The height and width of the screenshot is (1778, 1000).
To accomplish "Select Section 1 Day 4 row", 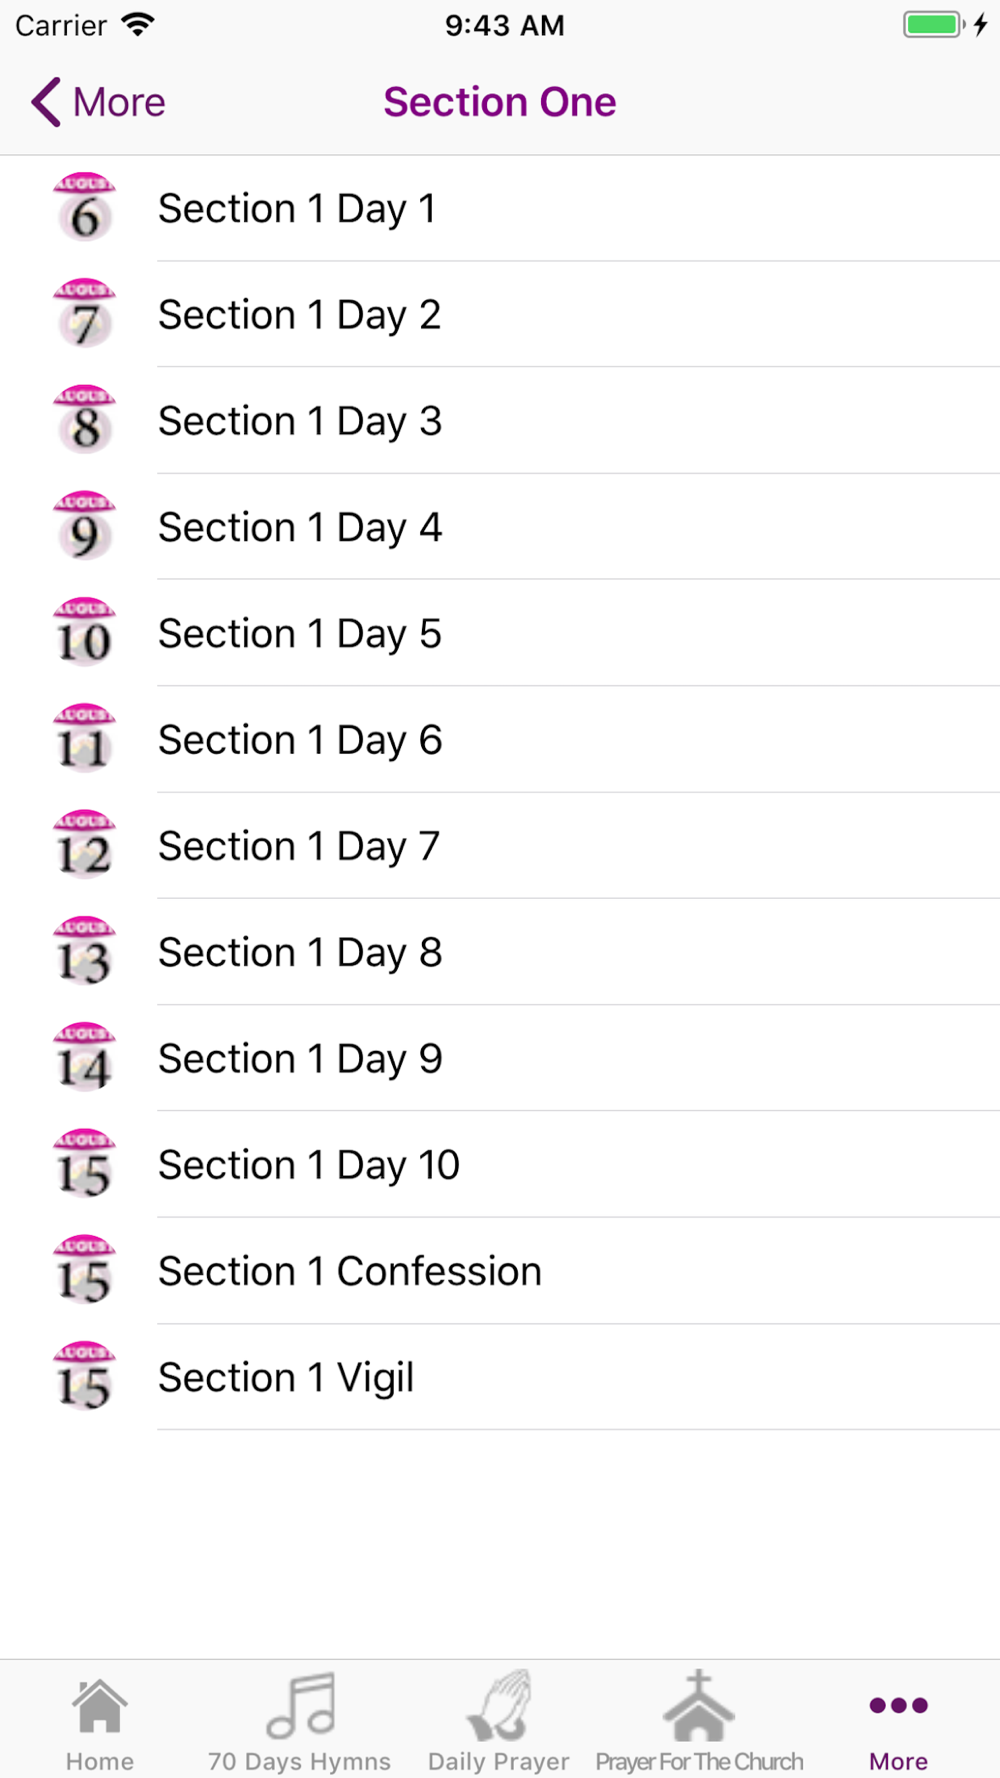I will pyautogui.click(x=500, y=527).
